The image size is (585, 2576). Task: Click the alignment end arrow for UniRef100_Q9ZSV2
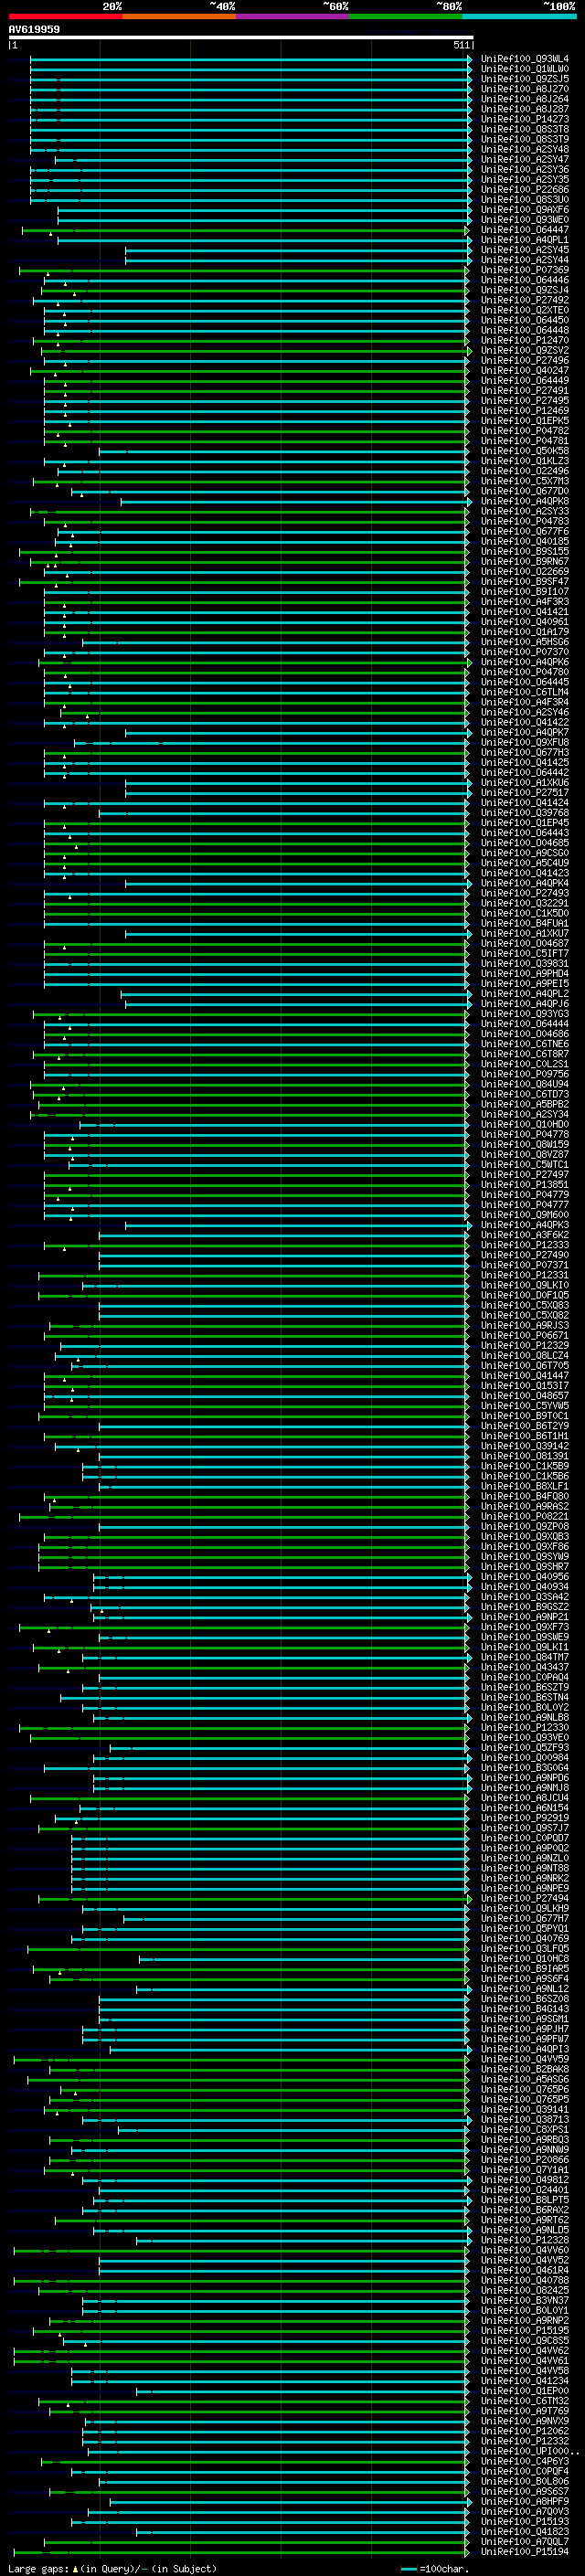point(470,351)
